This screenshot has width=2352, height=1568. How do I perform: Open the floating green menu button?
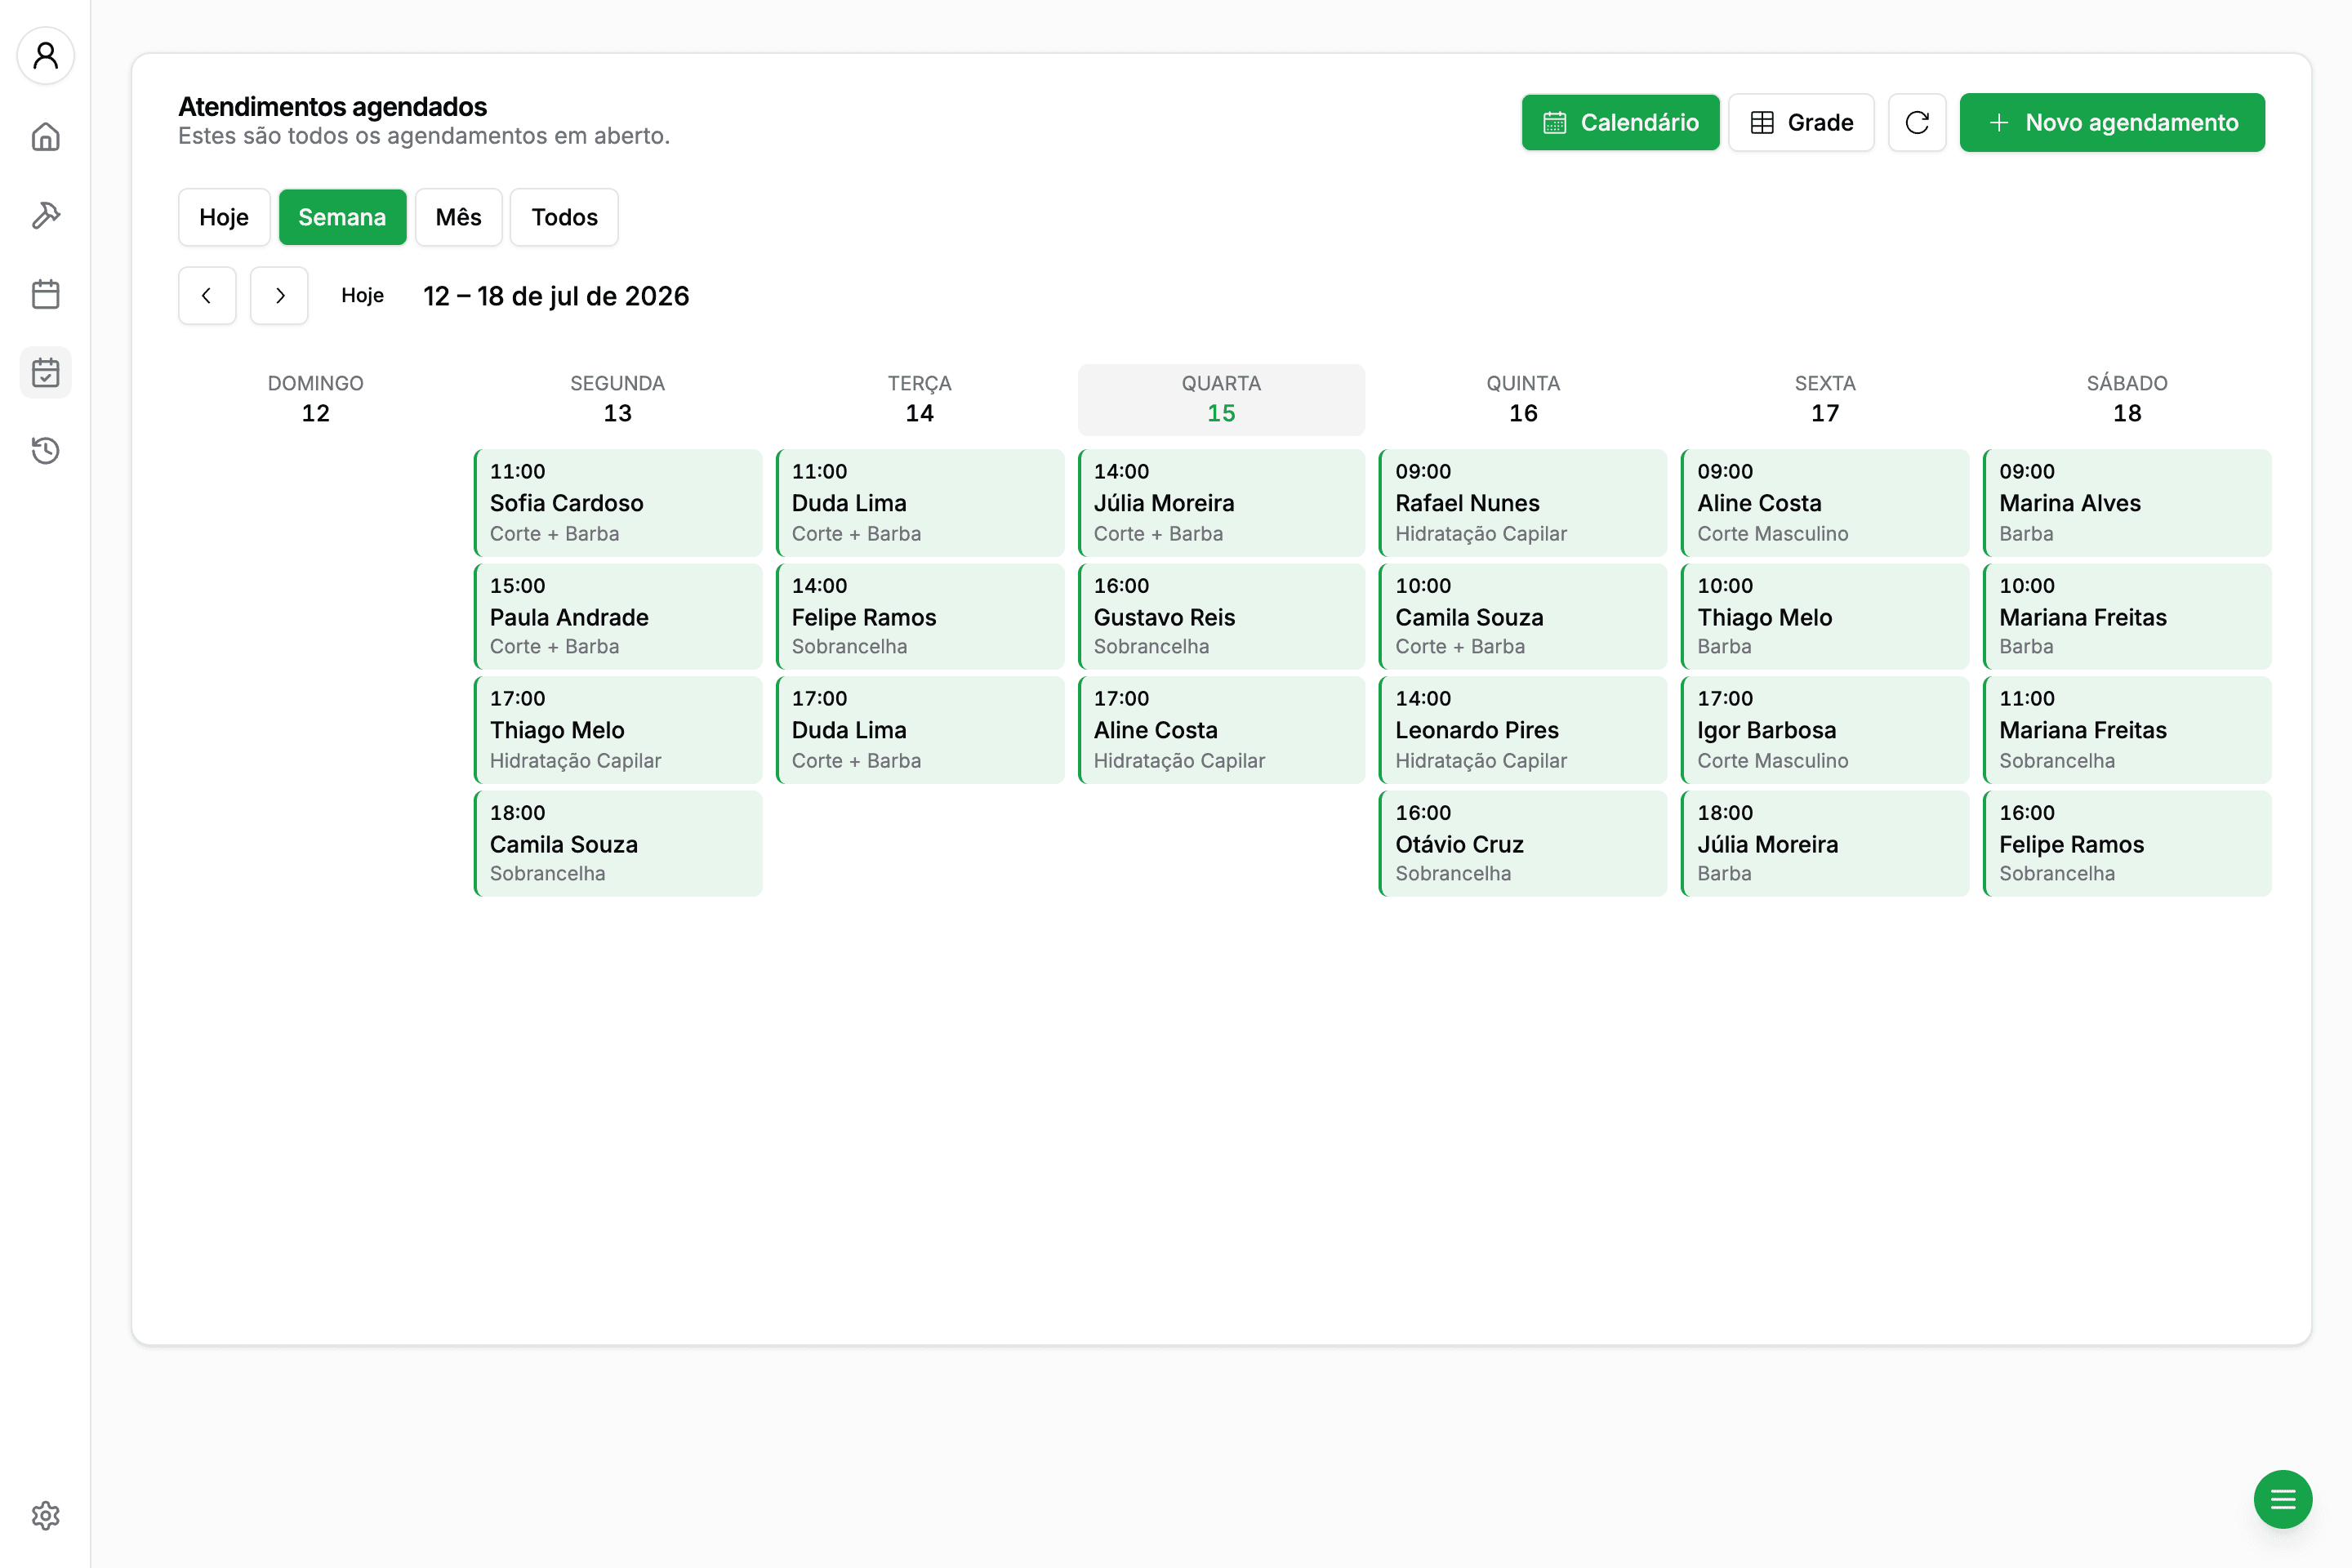[x=2282, y=1498]
